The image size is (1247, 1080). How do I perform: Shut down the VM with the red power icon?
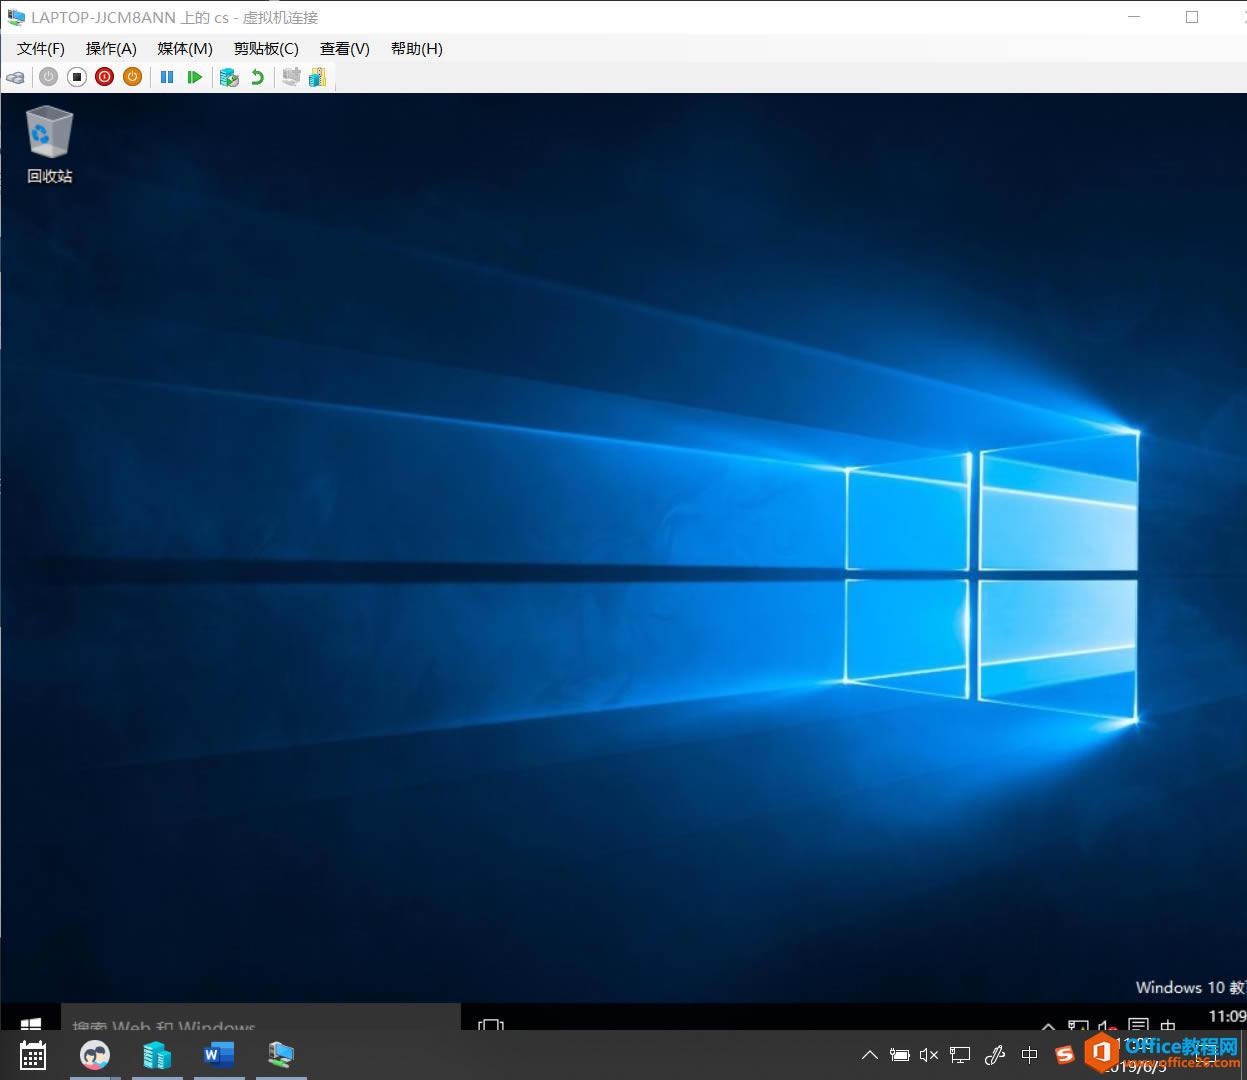(105, 77)
